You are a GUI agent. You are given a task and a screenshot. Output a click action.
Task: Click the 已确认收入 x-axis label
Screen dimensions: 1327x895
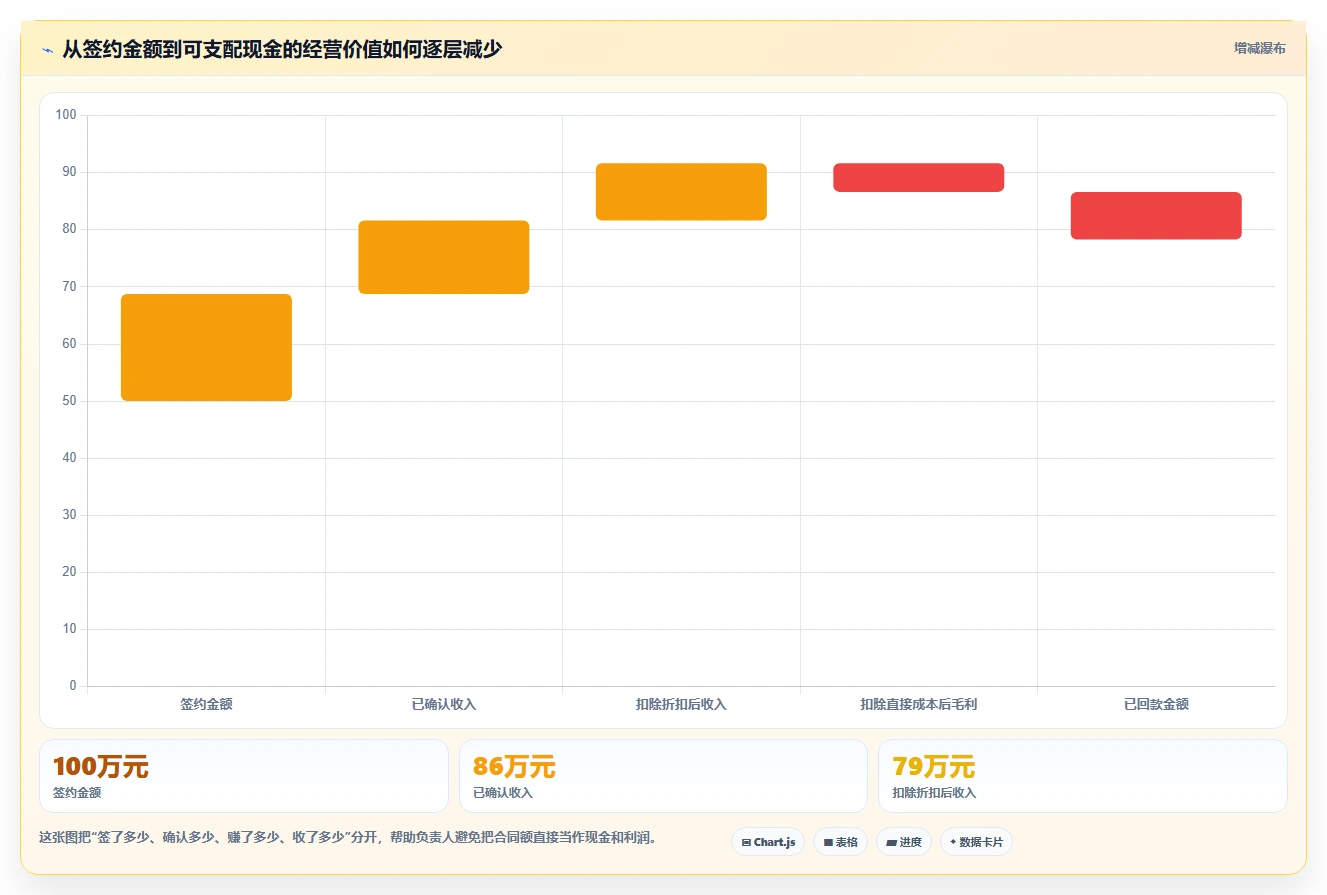point(444,704)
